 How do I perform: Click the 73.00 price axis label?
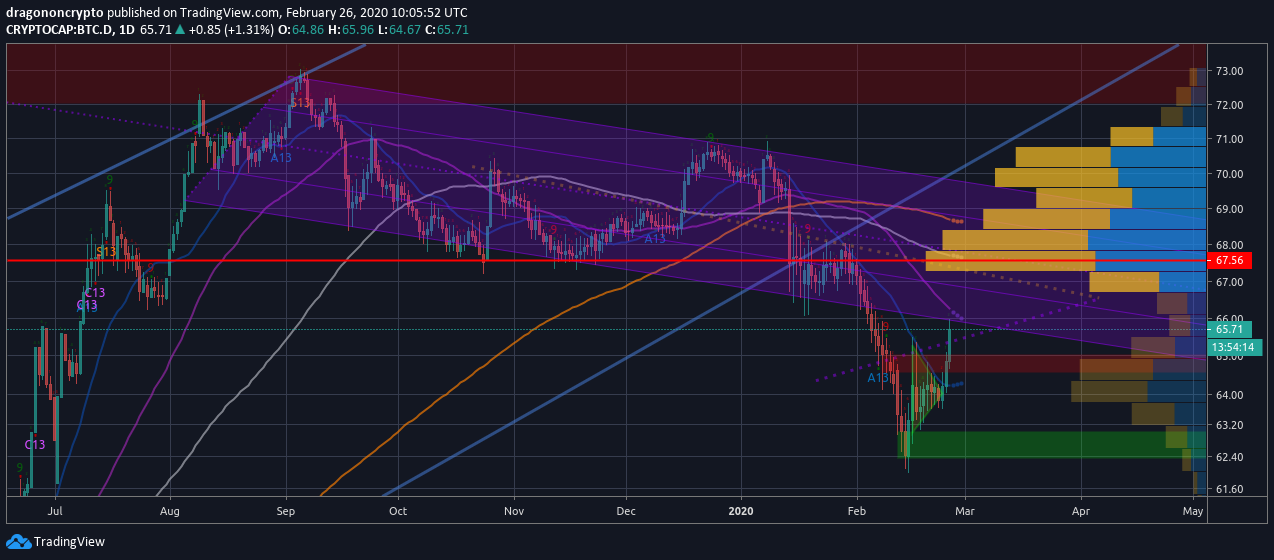[x=1229, y=72]
